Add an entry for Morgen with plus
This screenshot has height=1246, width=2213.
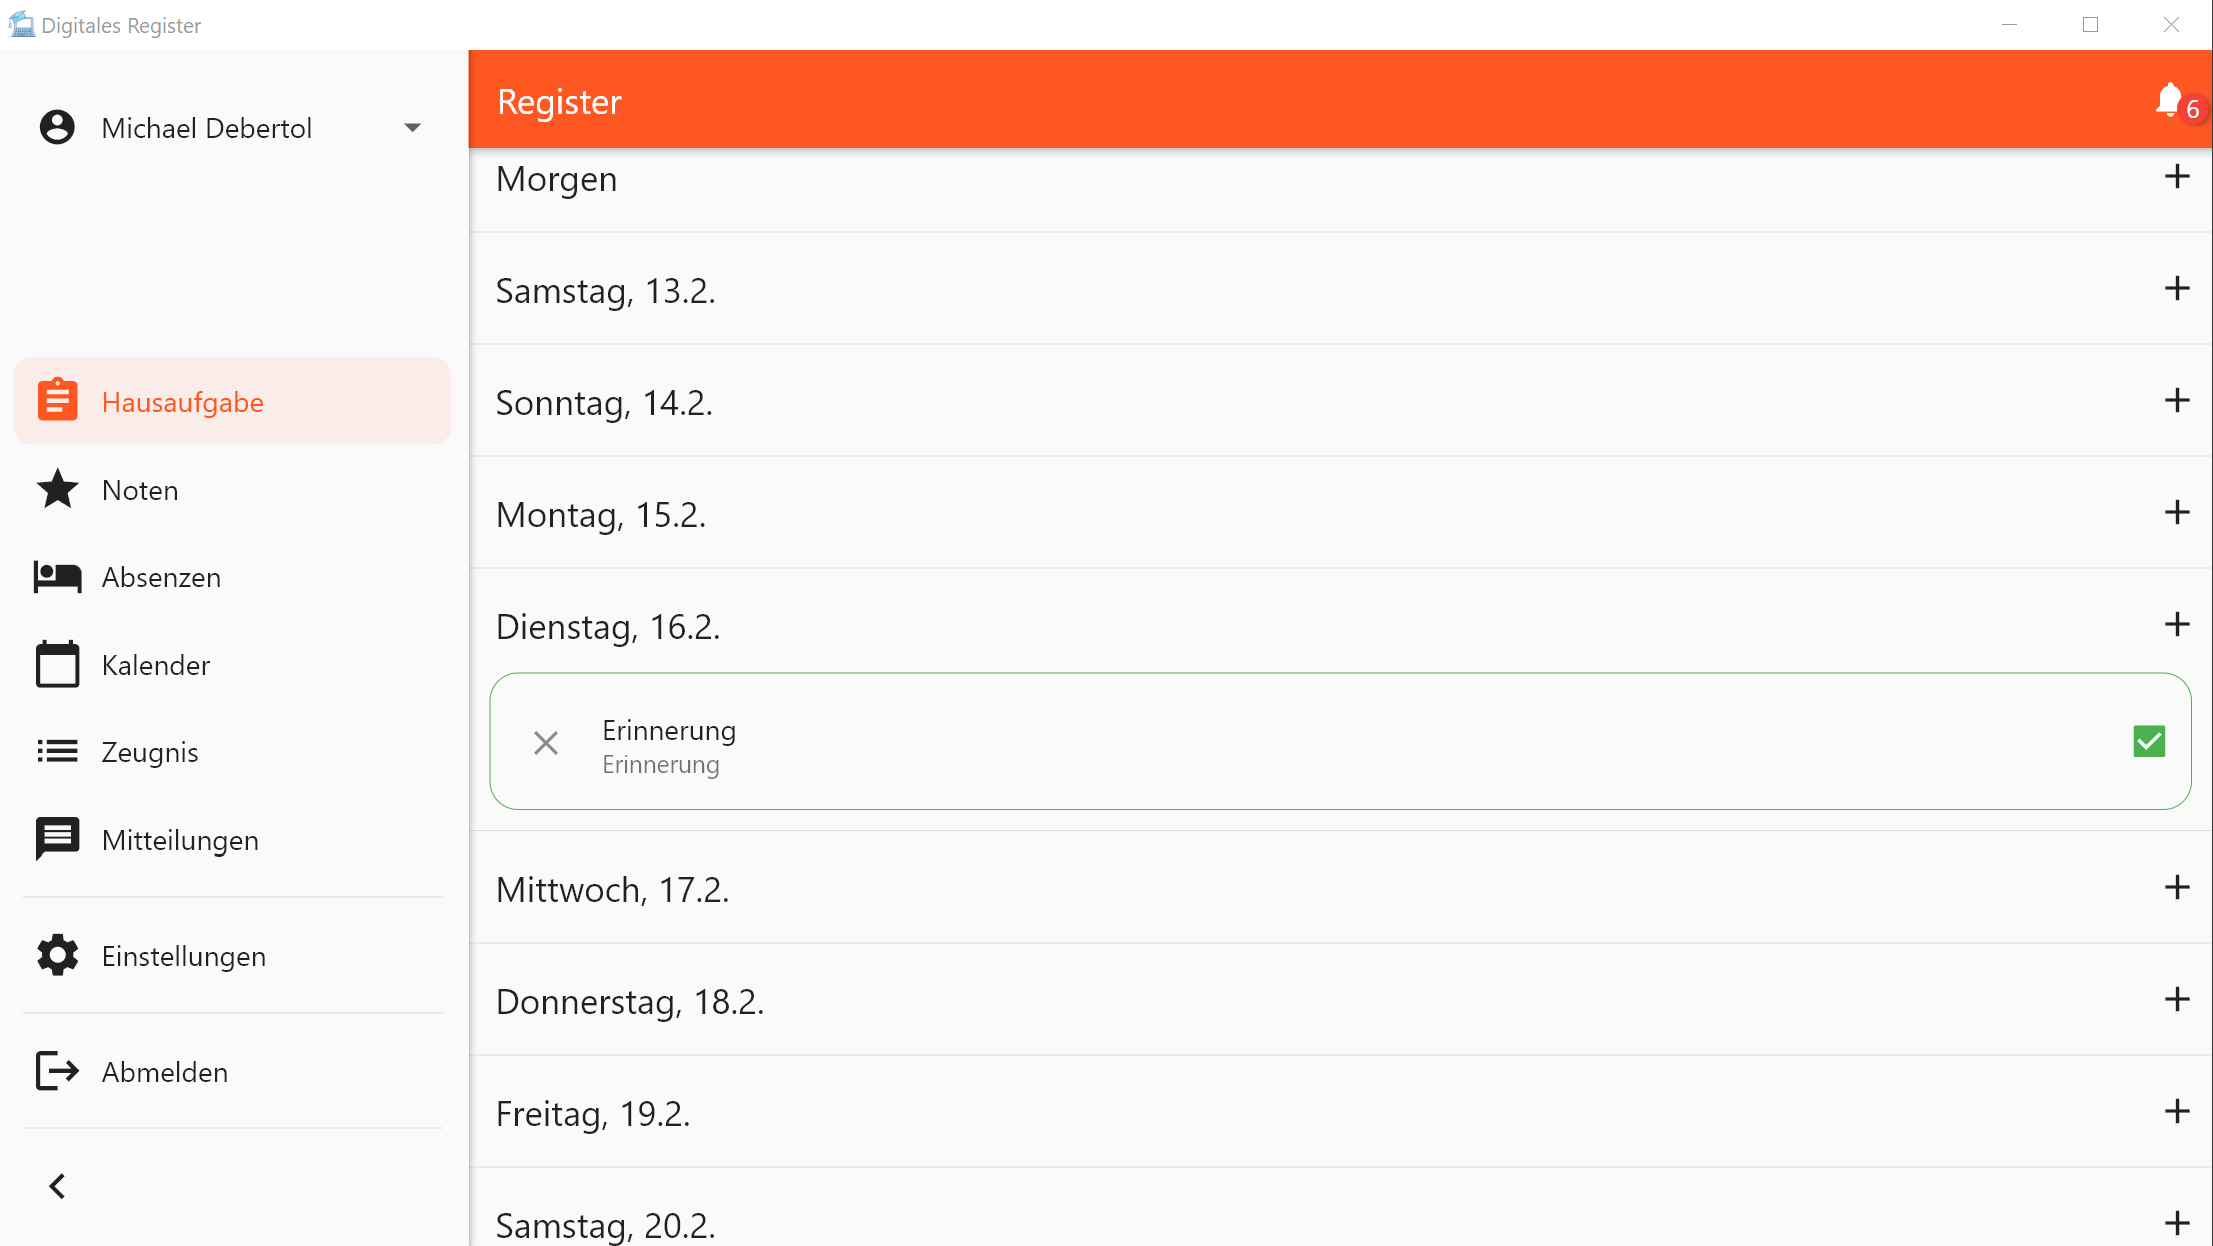[x=2177, y=177]
